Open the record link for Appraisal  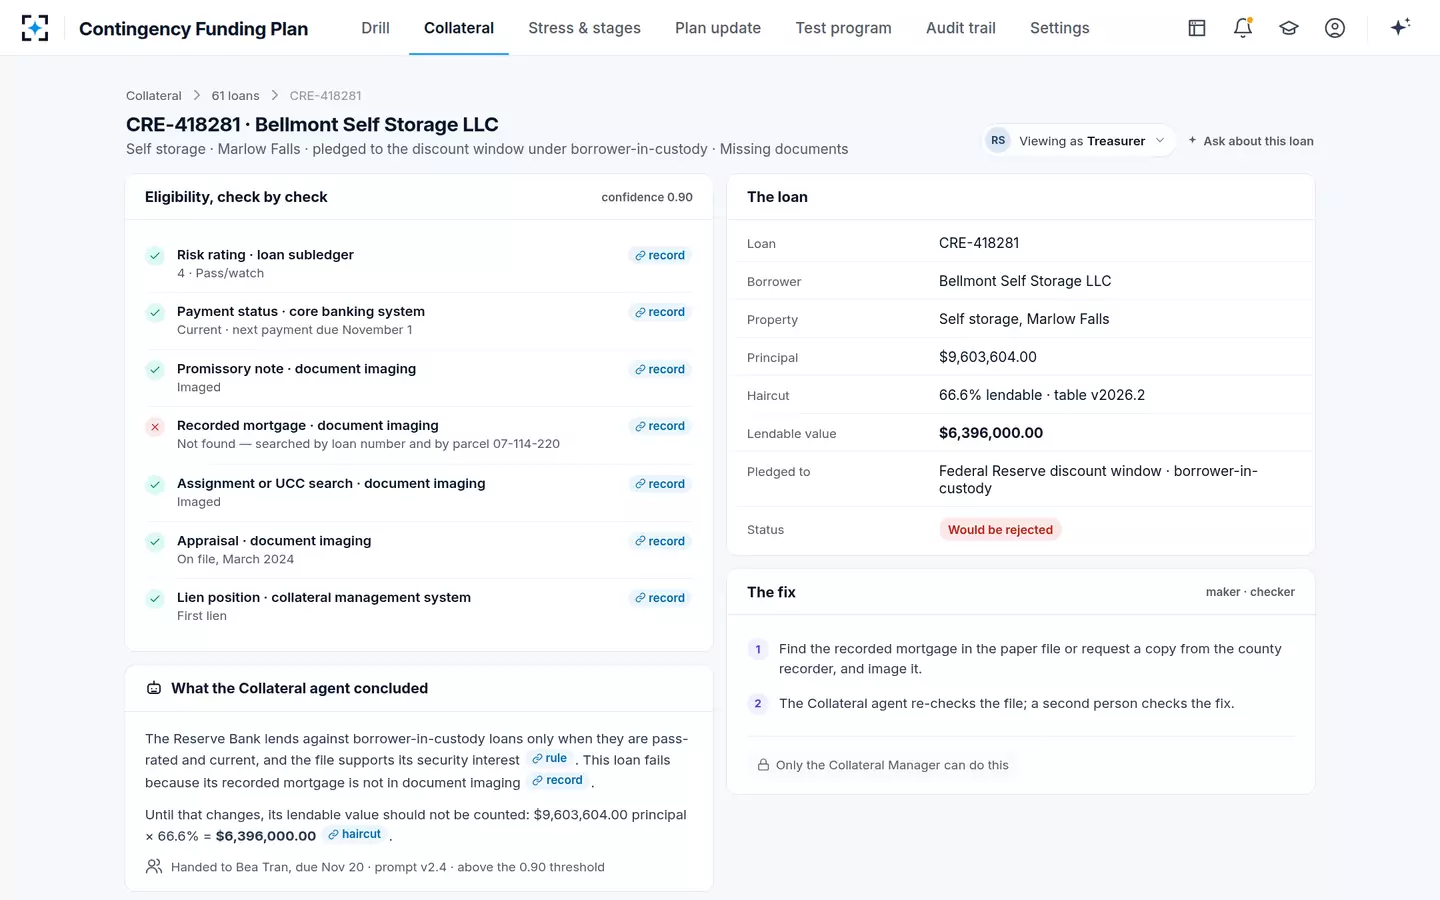660,542
